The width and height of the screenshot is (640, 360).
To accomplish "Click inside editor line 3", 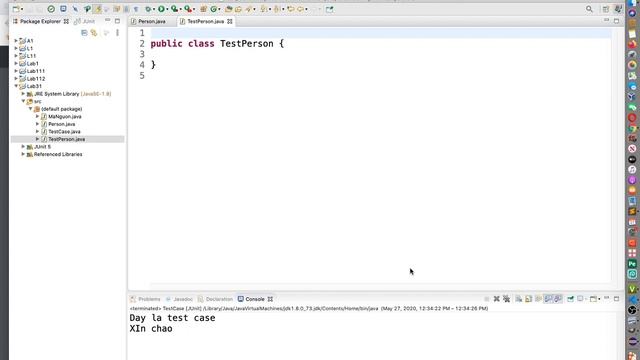I will coord(380,54).
